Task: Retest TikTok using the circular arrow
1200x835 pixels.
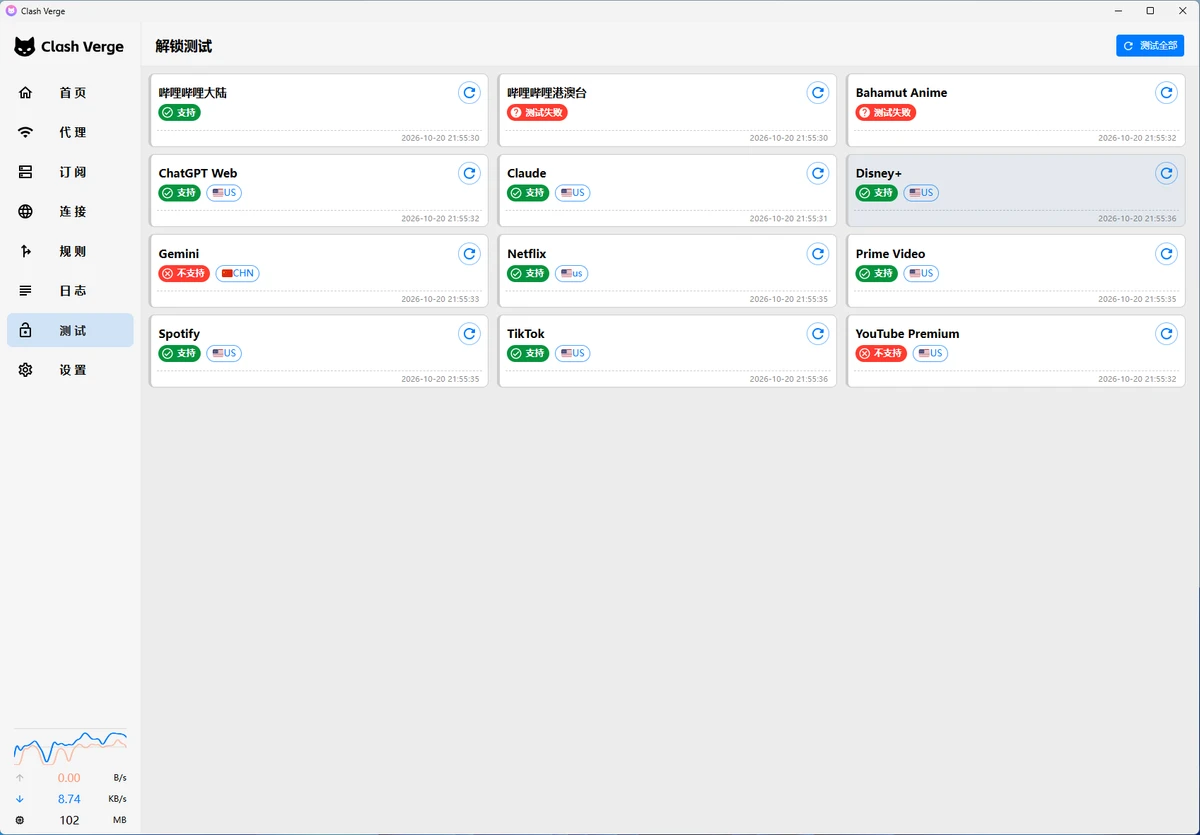Action: tap(818, 334)
